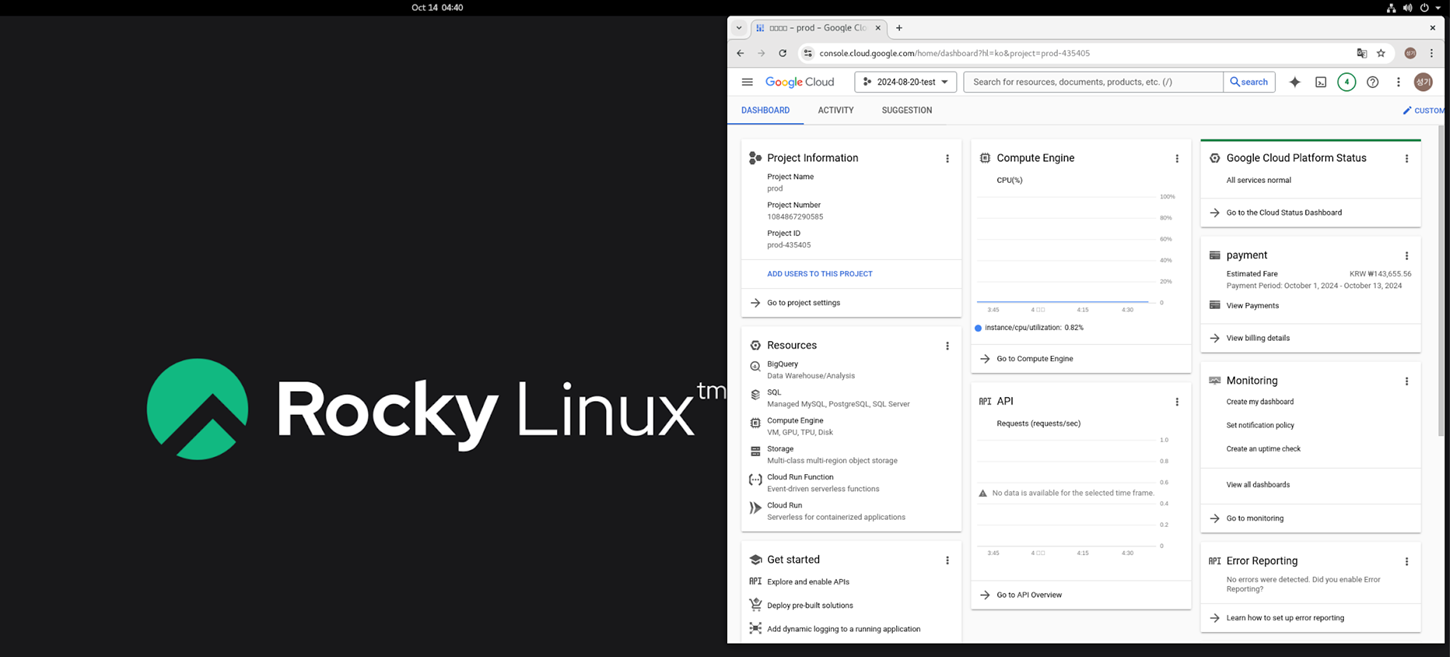
Task: Switch to the ACTIVITY tab
Action: coord(836,110)
